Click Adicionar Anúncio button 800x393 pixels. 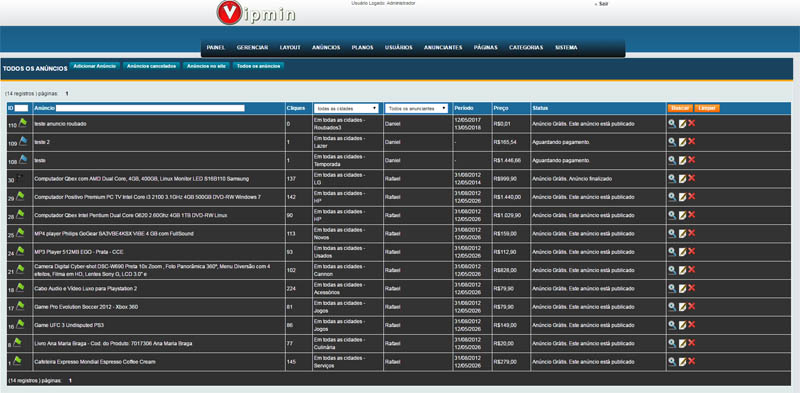[95, 66]
